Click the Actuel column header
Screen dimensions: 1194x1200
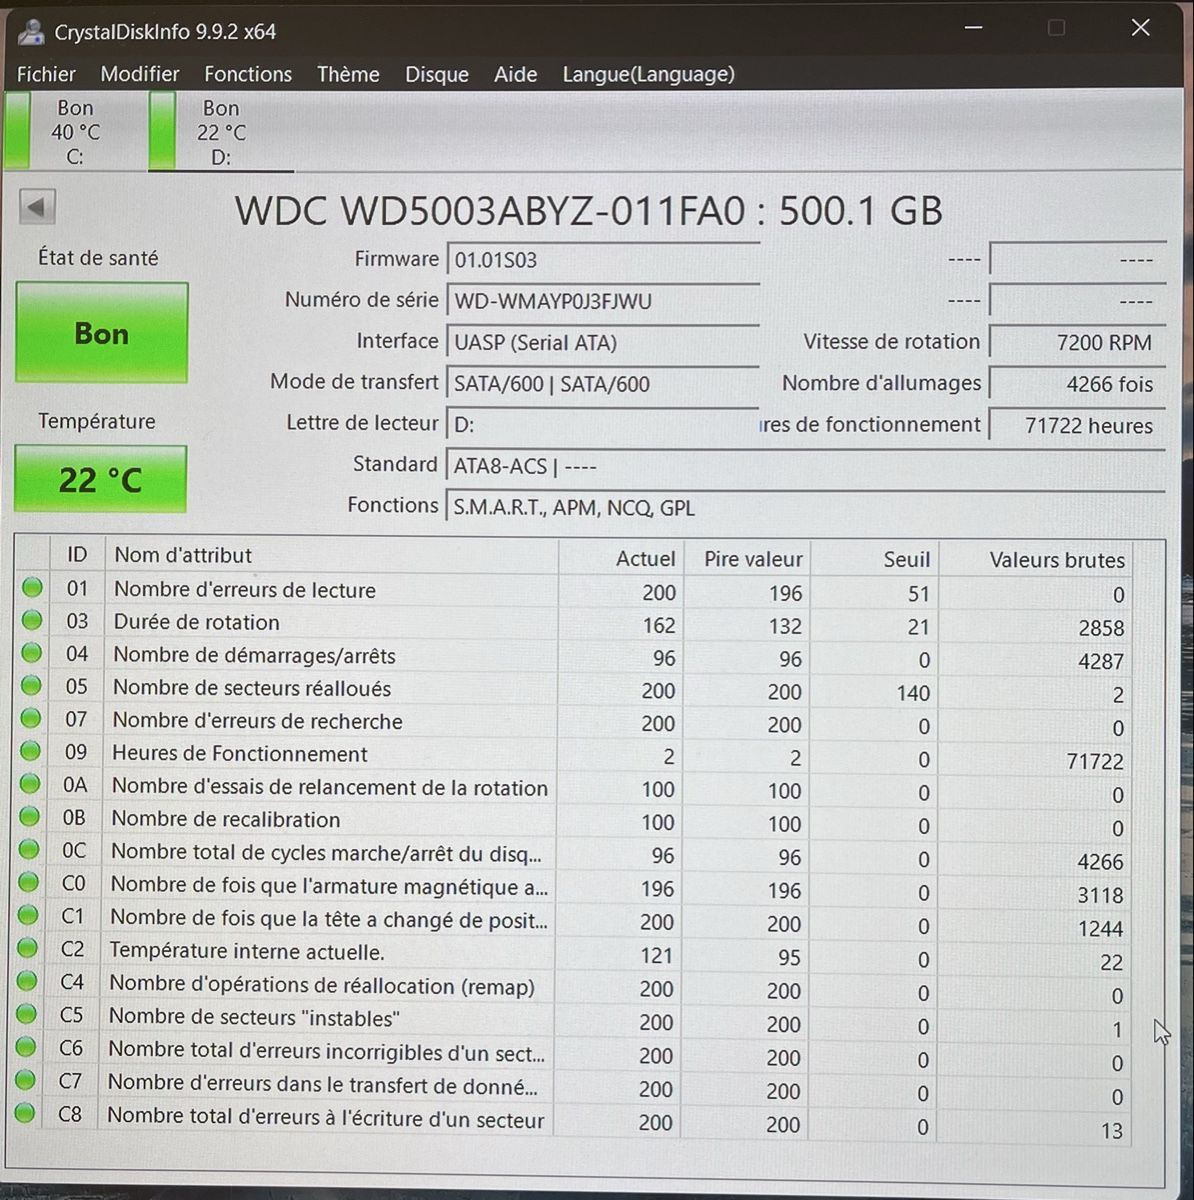[620, 558]
